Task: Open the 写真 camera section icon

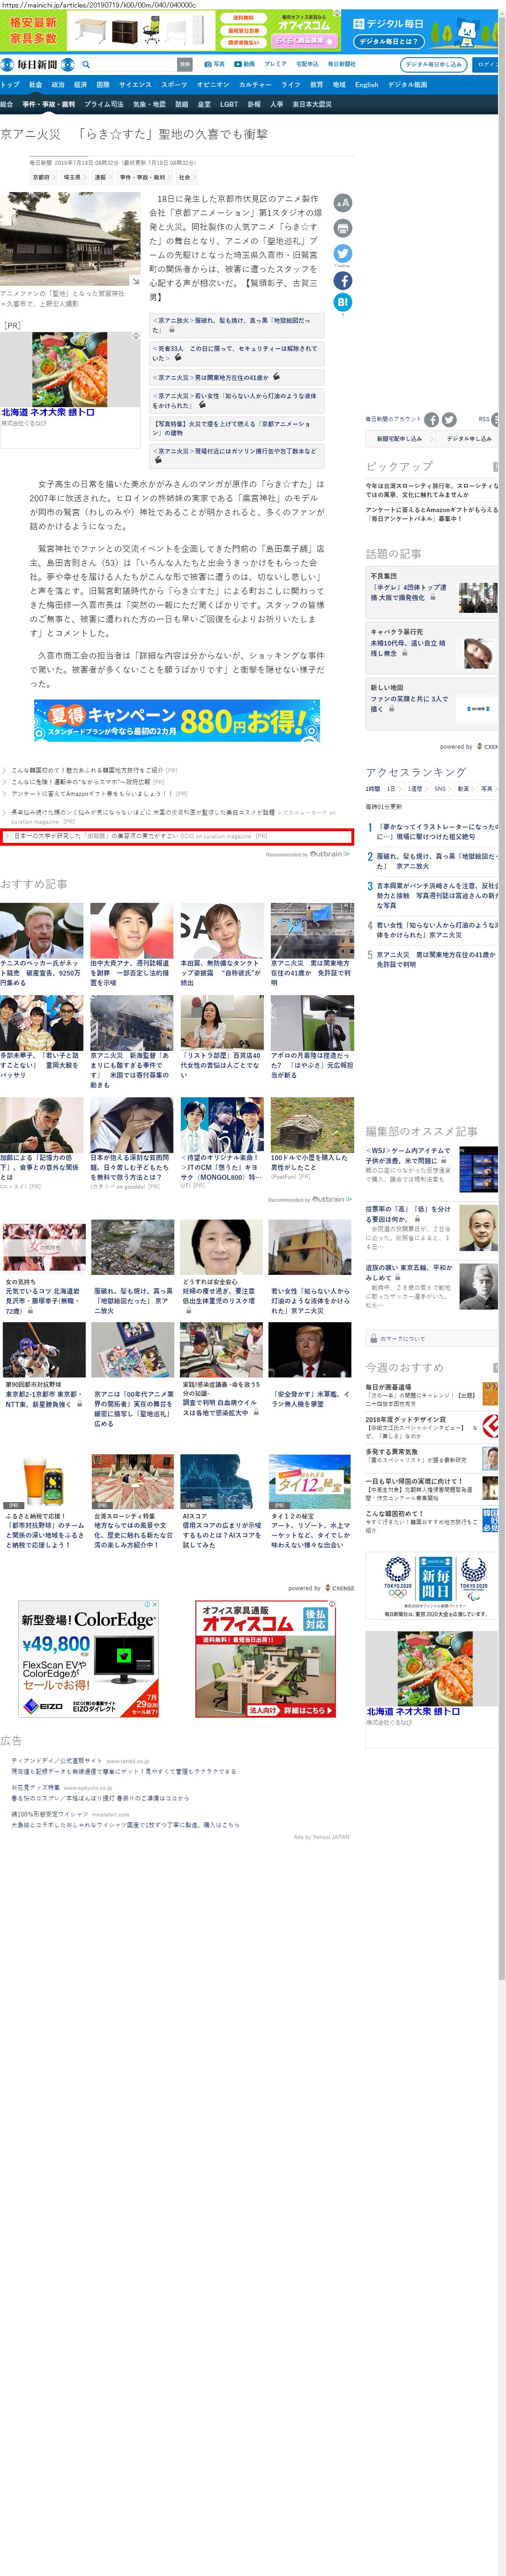Action: (x=209, y=64)
